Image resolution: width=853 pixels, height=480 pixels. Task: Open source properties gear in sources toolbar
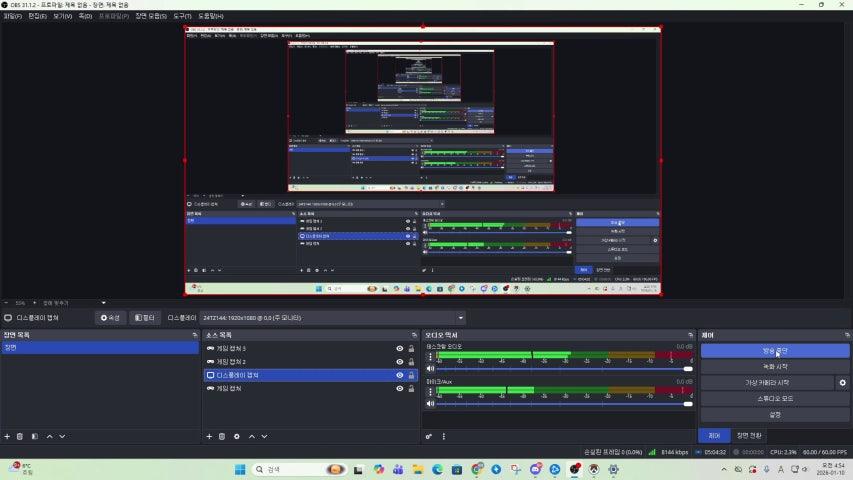[237, 436]
